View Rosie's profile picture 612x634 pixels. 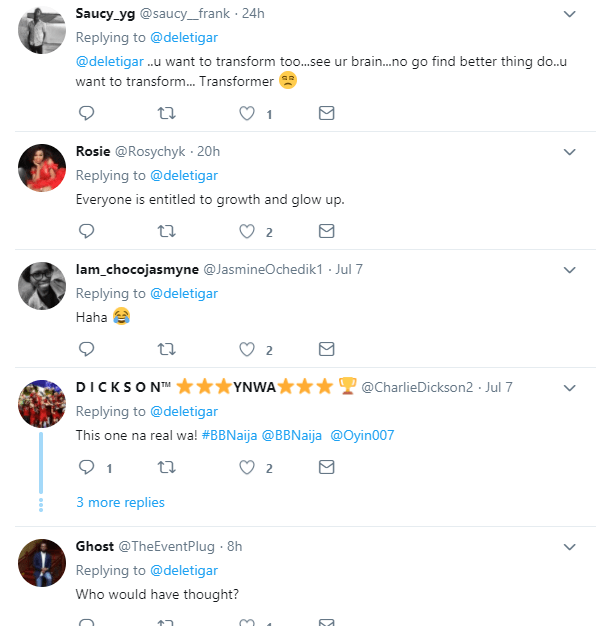[x=42, y=167]
